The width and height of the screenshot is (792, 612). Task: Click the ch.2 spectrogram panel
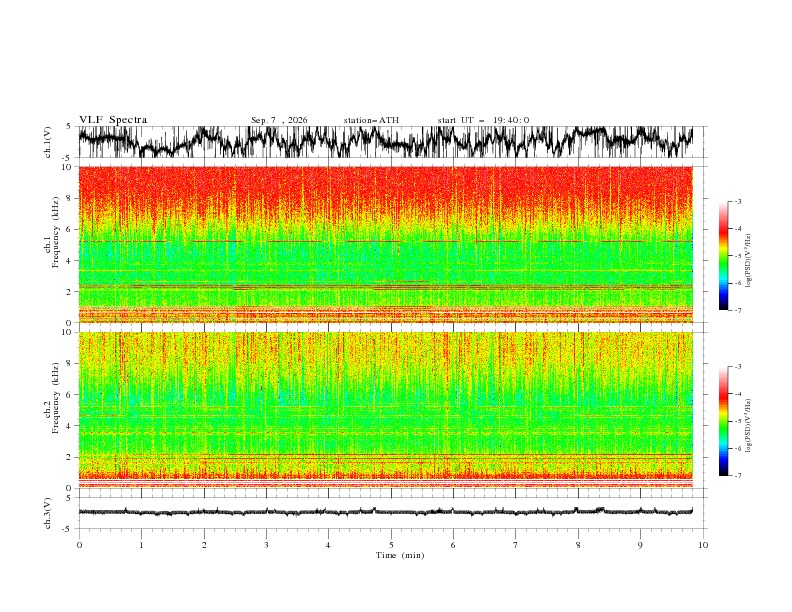pyautogui.click(x=386, y=410)
